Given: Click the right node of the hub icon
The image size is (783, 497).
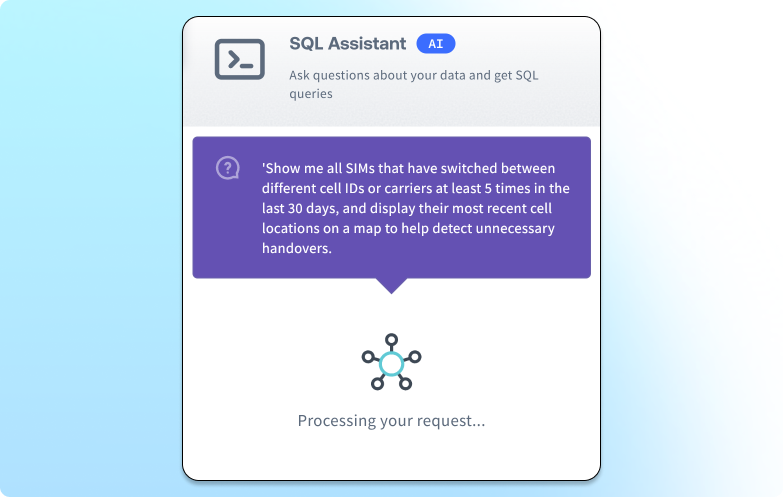Looking at the screenshot, I should (x=416, y=356).
